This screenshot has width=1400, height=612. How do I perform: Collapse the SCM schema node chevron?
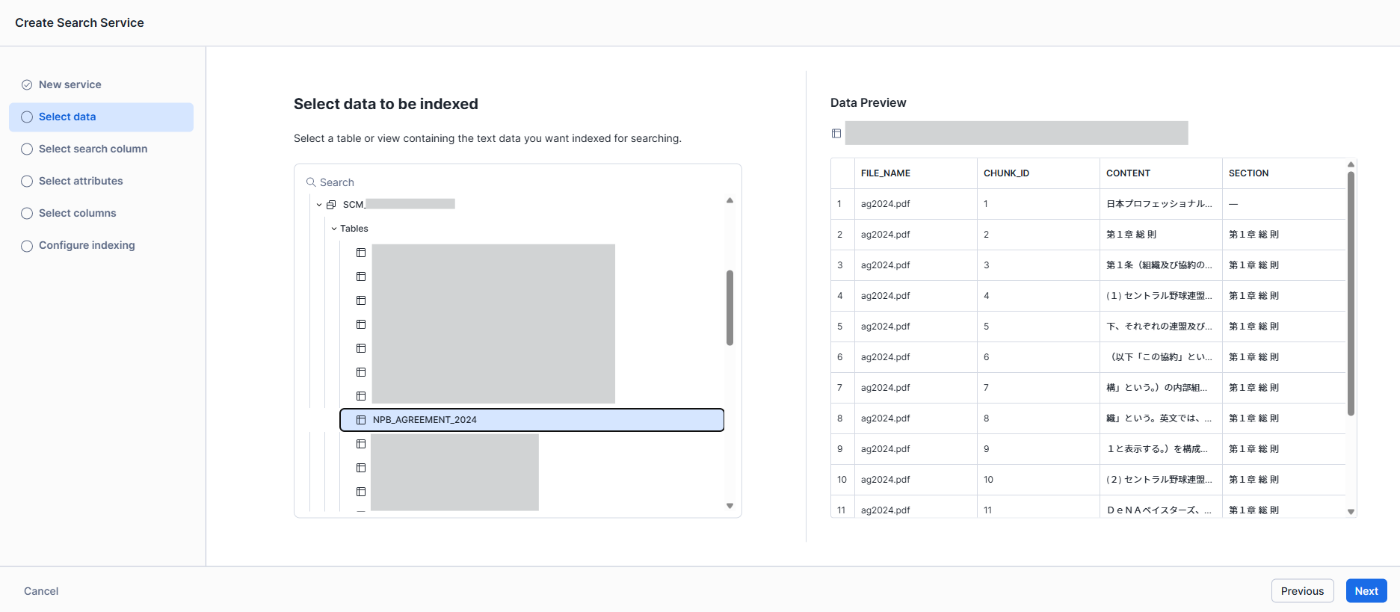(x=319, y=204)
